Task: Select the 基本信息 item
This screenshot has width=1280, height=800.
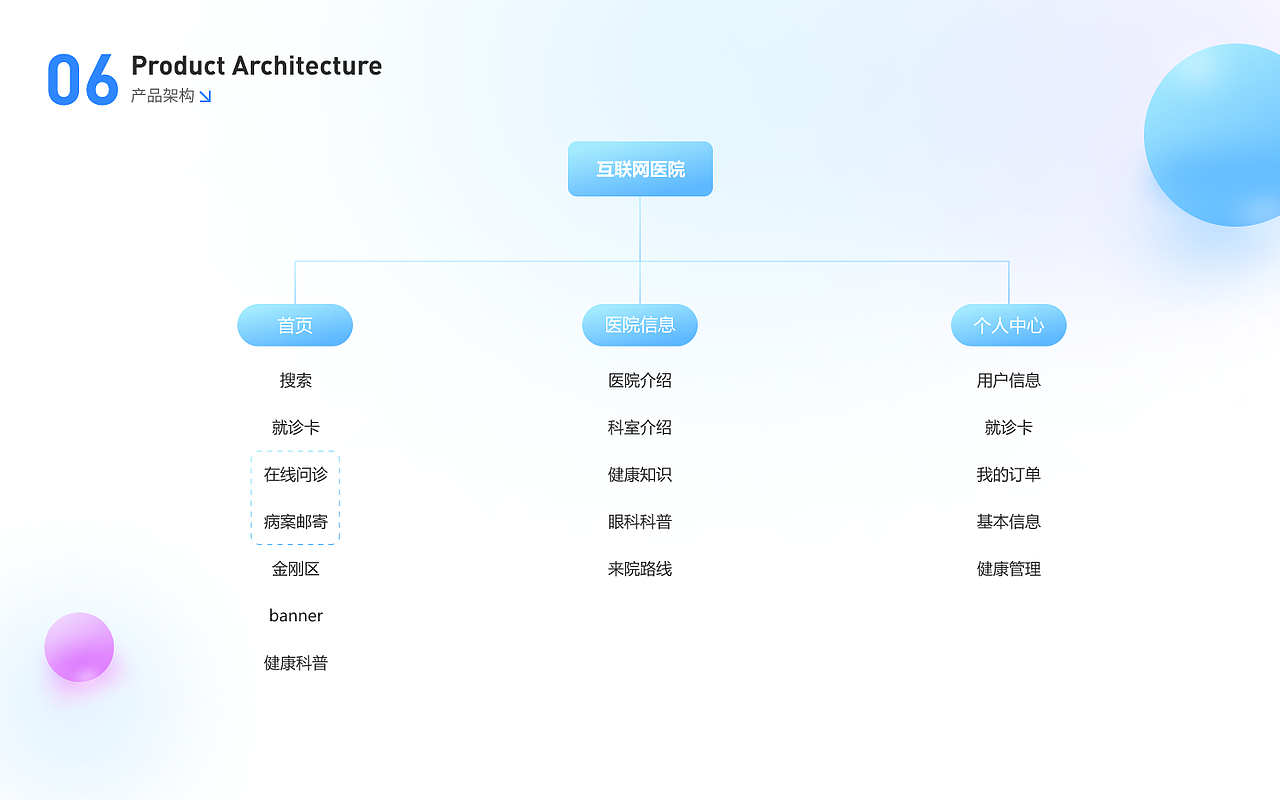Action: [1009, 521]
